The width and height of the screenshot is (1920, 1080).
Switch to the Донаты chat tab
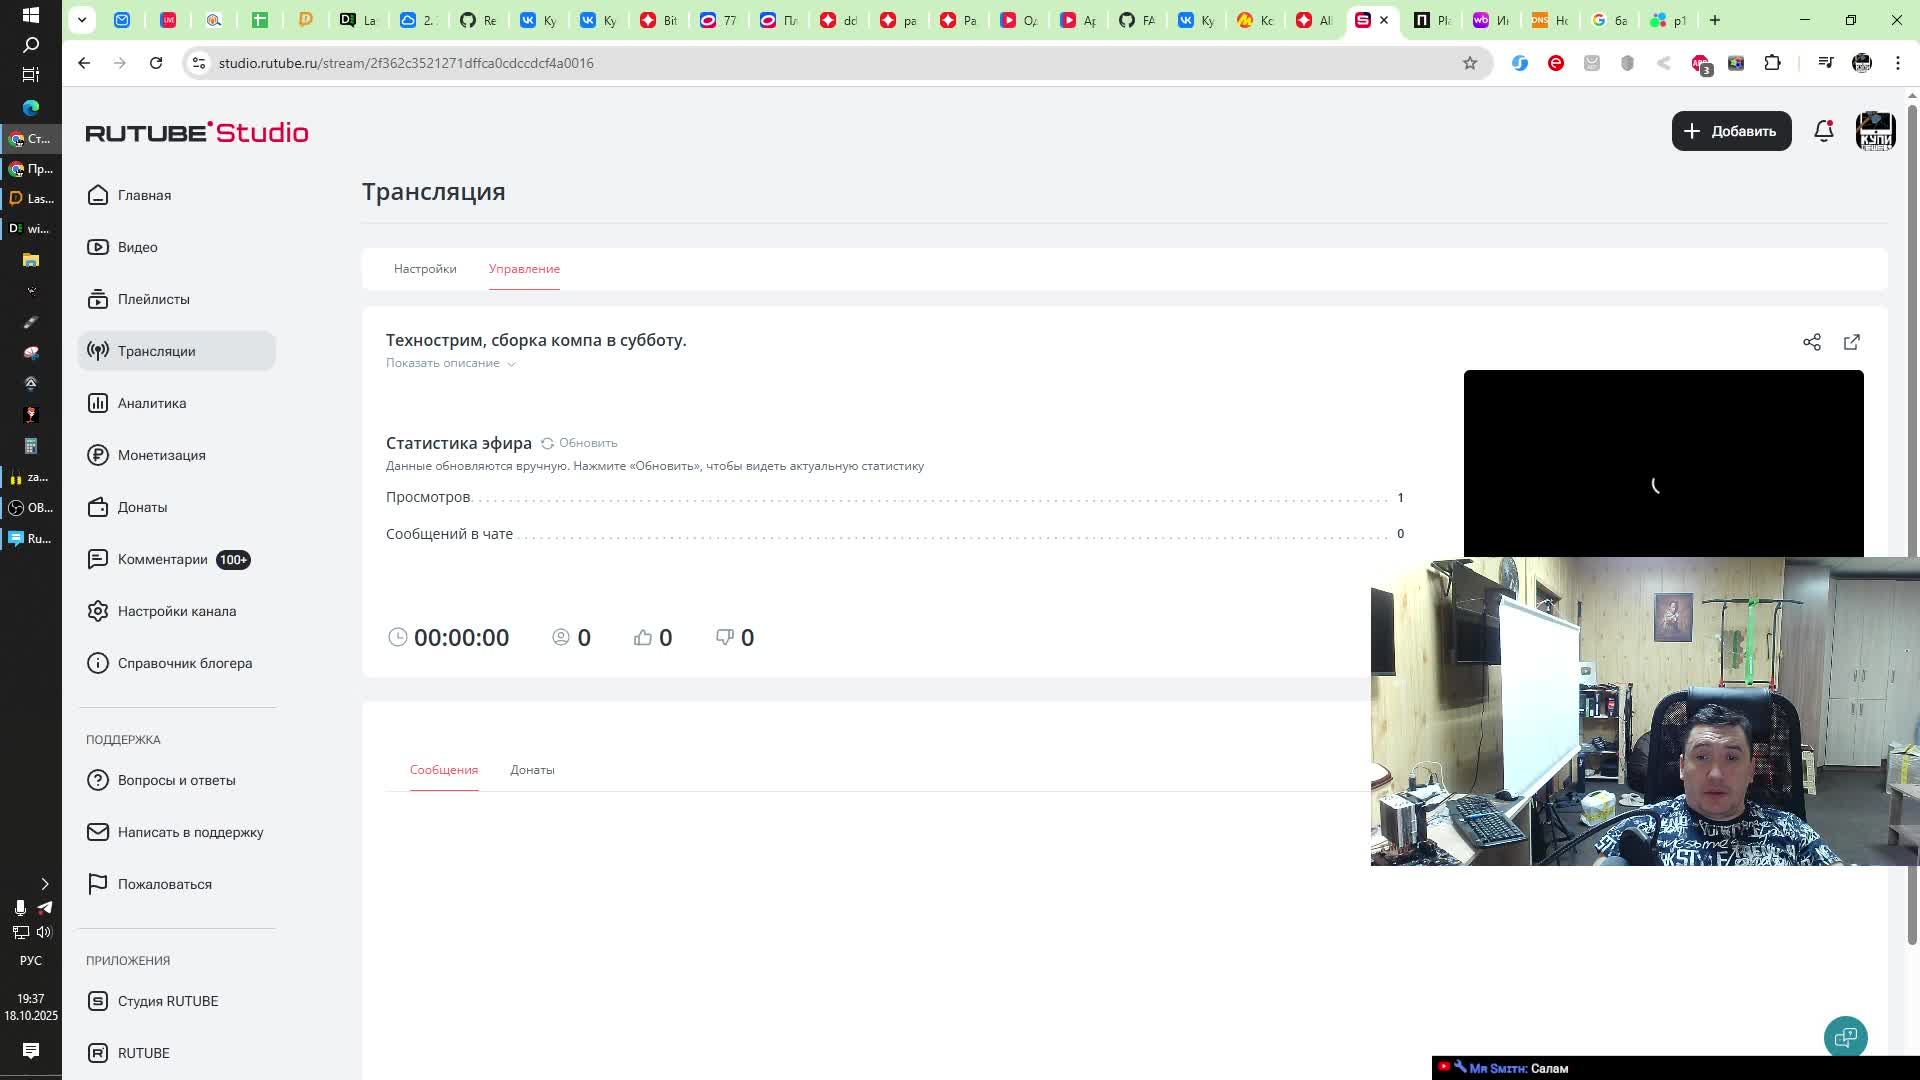532,770
